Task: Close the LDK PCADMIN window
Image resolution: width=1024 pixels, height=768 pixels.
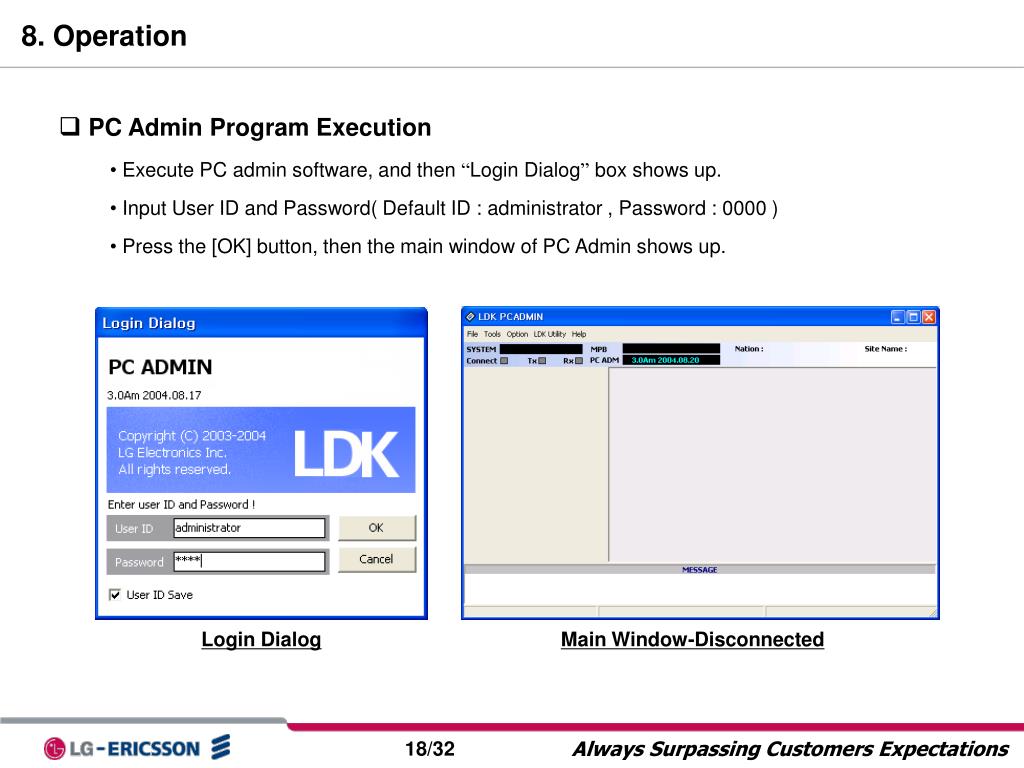Action: (x=929, y=317)
